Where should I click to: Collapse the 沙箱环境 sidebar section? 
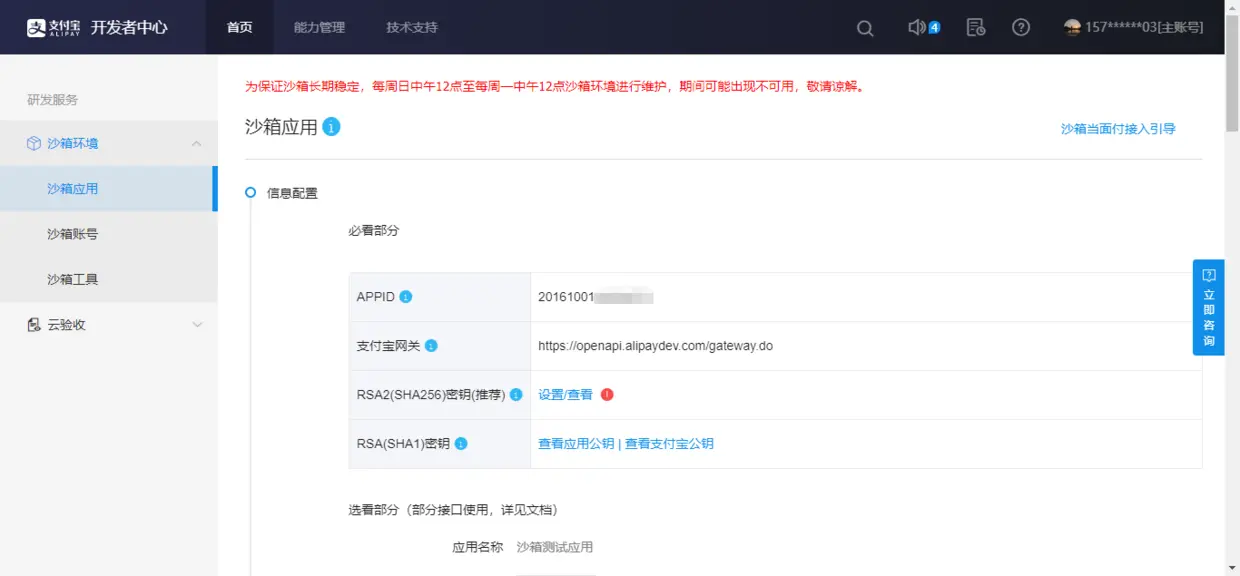click(197, 144)
